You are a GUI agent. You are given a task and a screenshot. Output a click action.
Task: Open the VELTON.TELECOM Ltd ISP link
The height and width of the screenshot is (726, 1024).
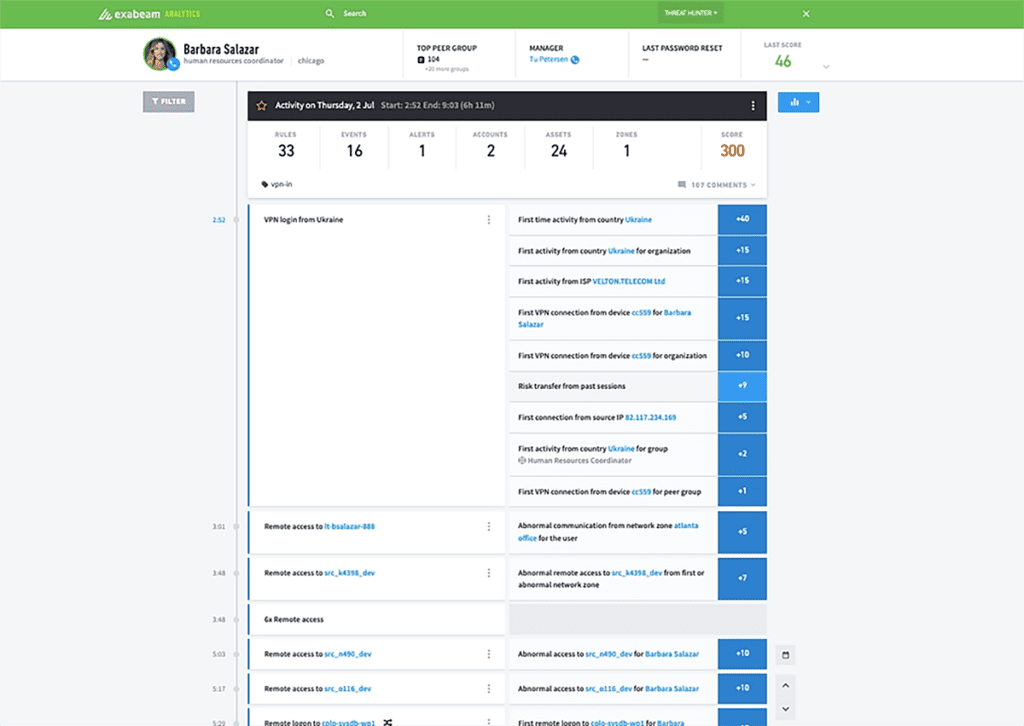pyautogui.click(x=628, y=281)
